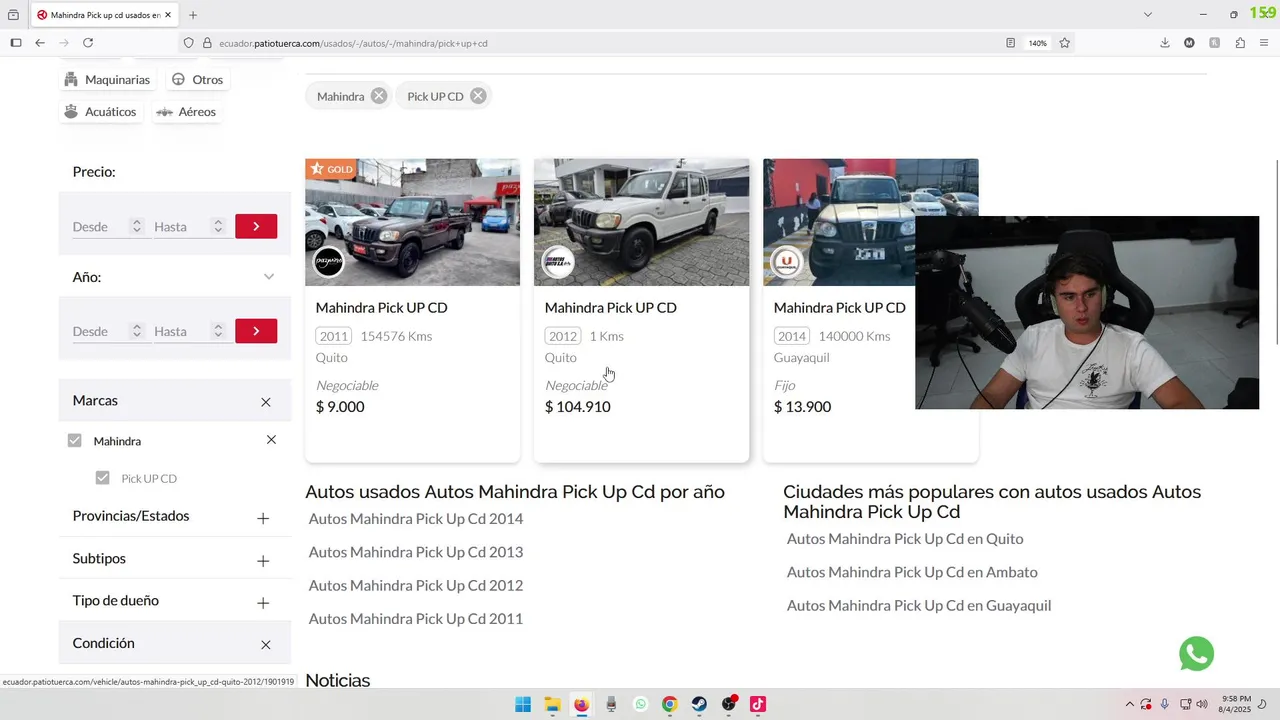Image resolution: width=1280 pixels, height=720 pixels.
Task: Apply the price range with red arrow
Action: (256, 227)
